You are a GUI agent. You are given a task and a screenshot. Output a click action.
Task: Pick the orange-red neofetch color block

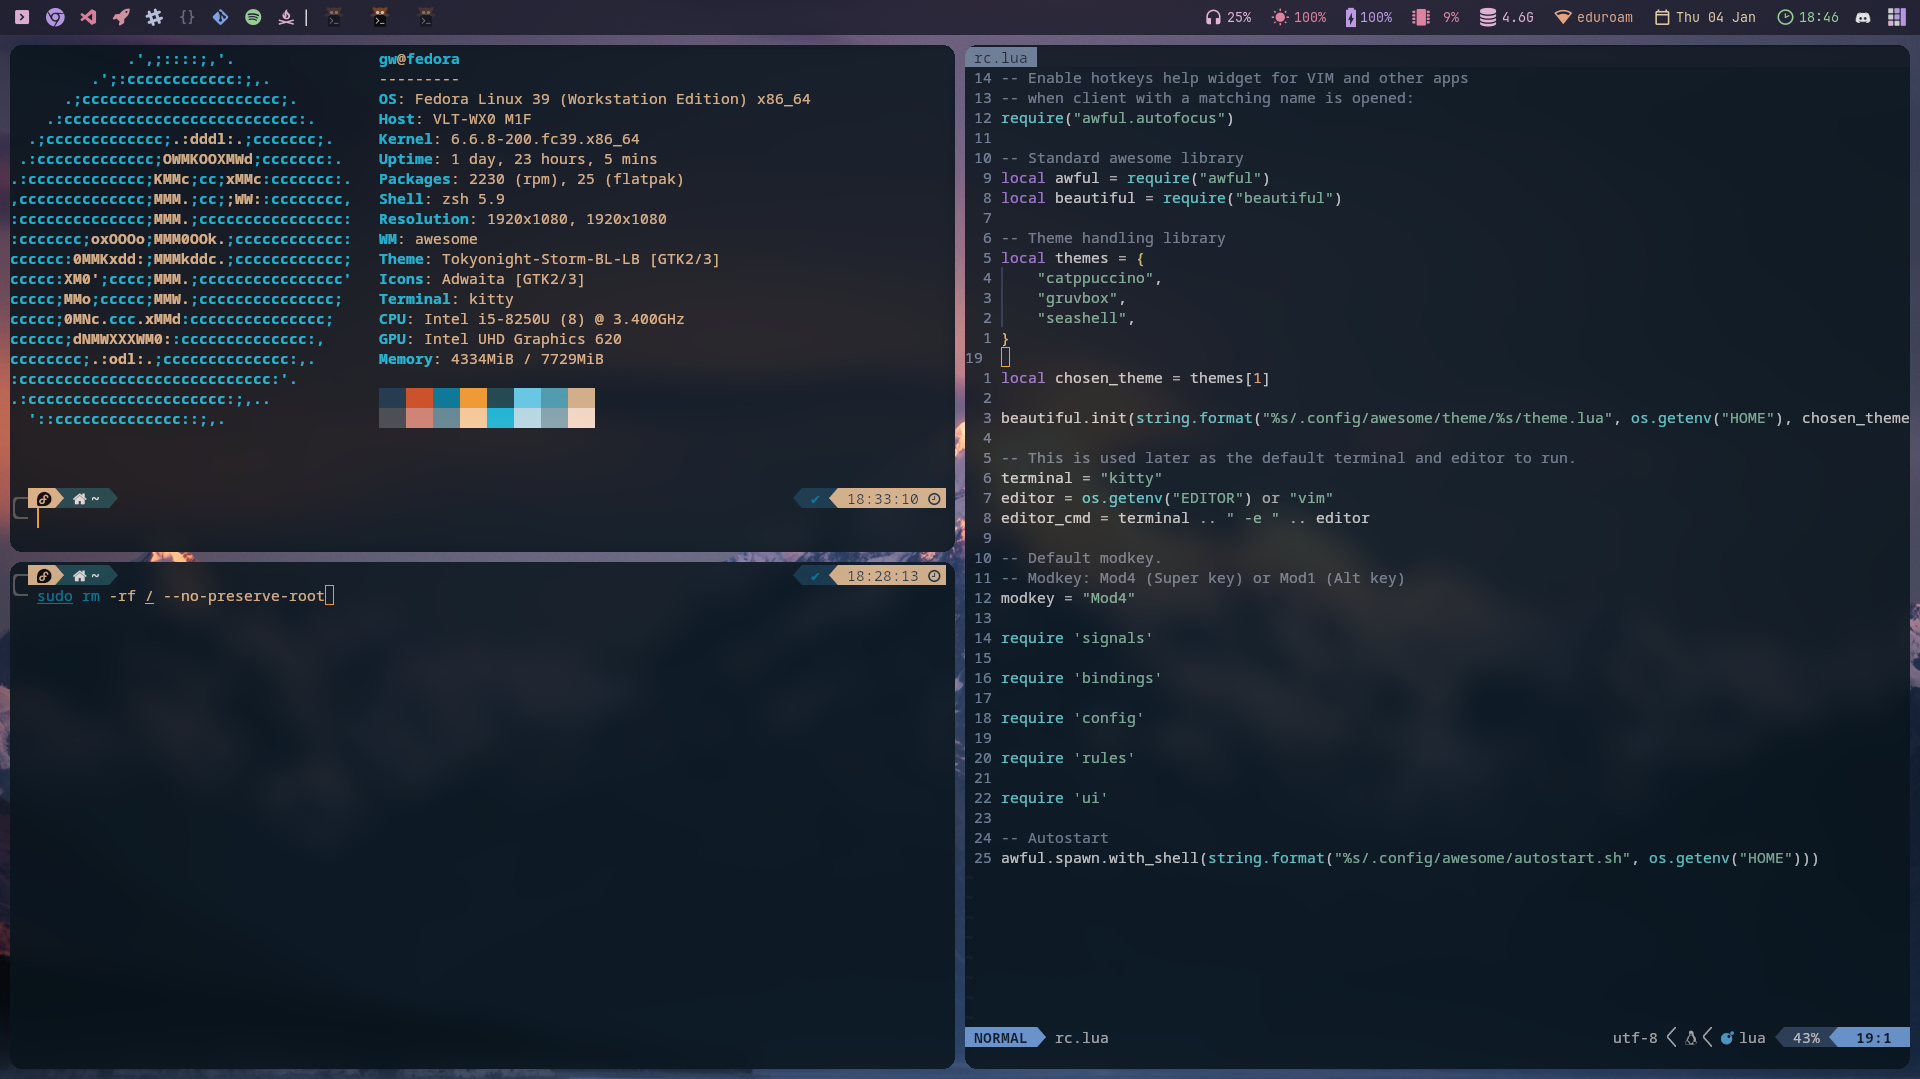coord(419,398)
